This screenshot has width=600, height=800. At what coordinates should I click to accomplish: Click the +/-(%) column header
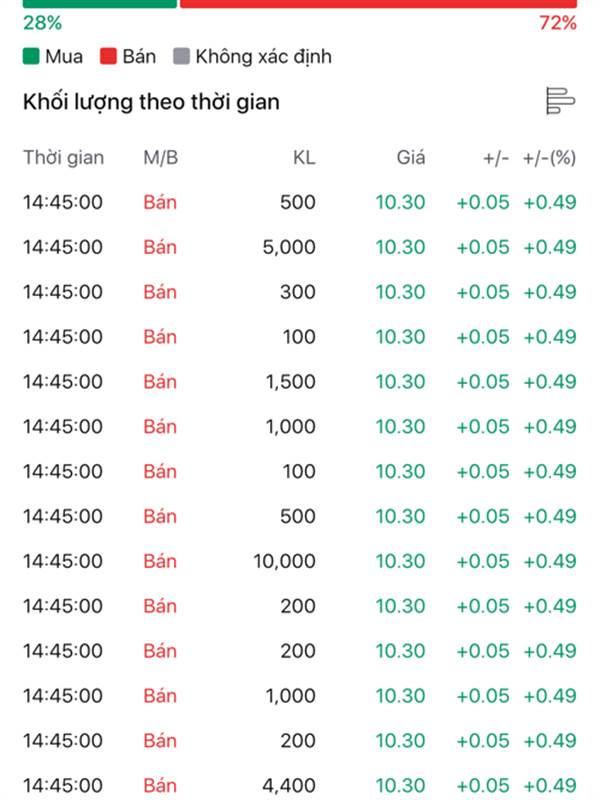[x=549, y=158]
